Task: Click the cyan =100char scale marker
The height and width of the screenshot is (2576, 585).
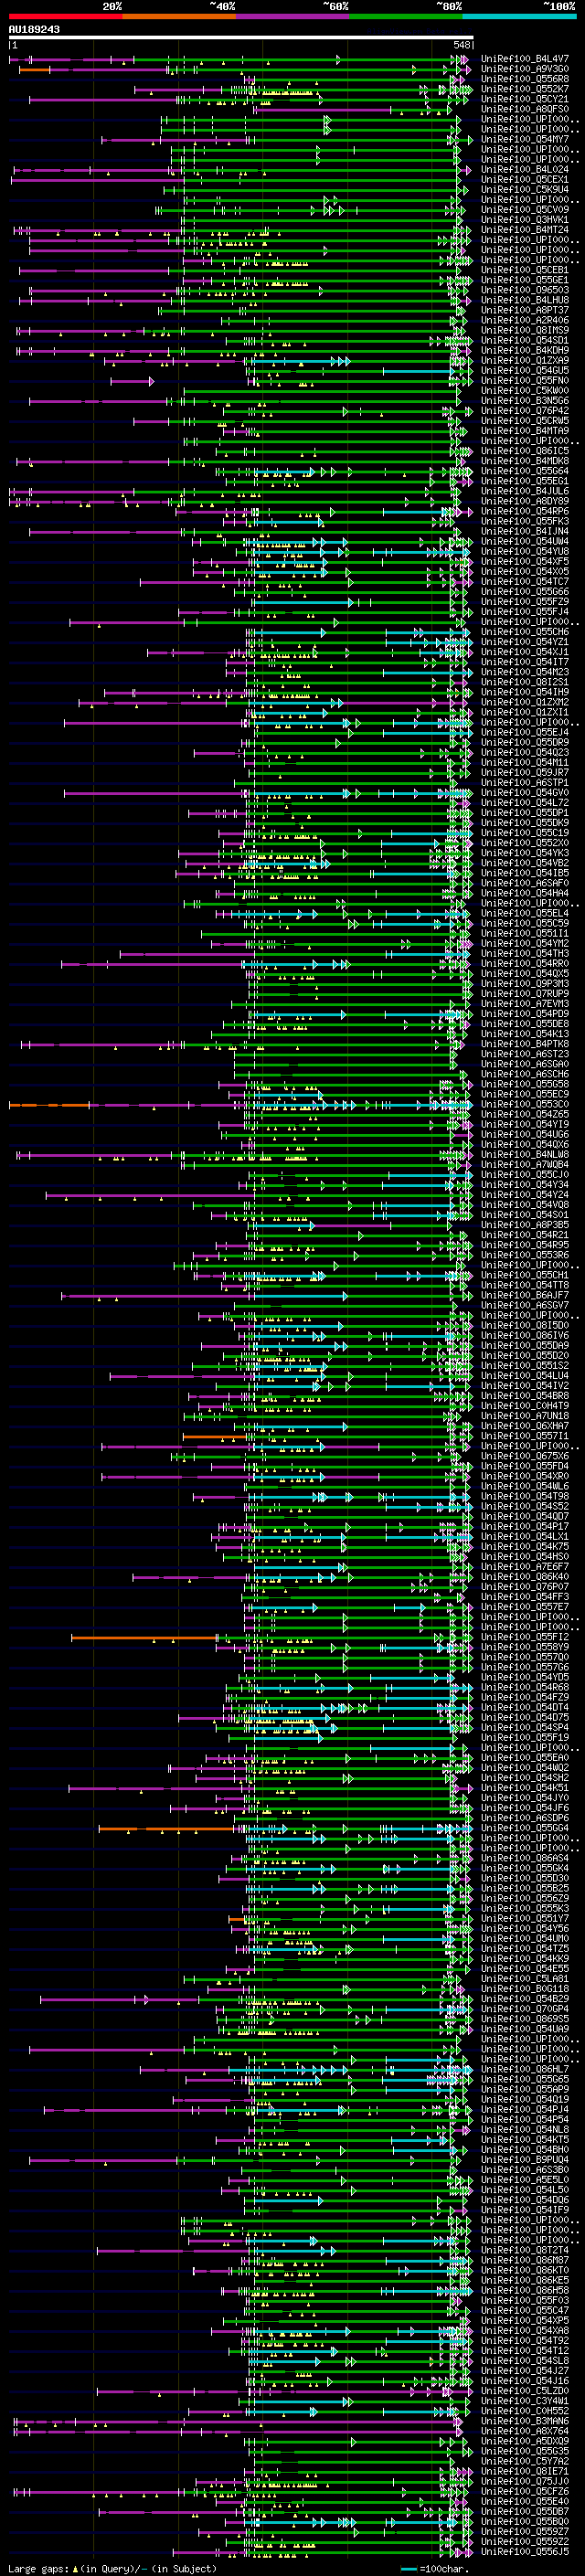Action: pos(408,2569)
